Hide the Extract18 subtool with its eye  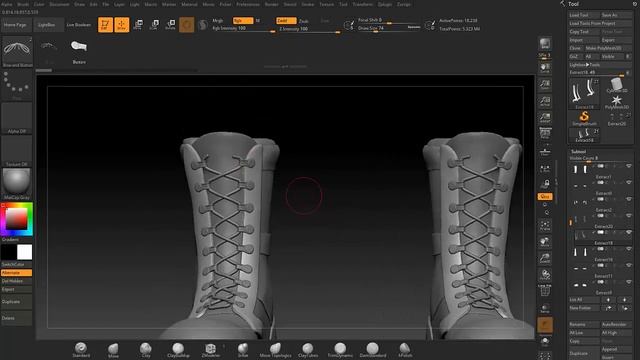(x=629, y=232)
